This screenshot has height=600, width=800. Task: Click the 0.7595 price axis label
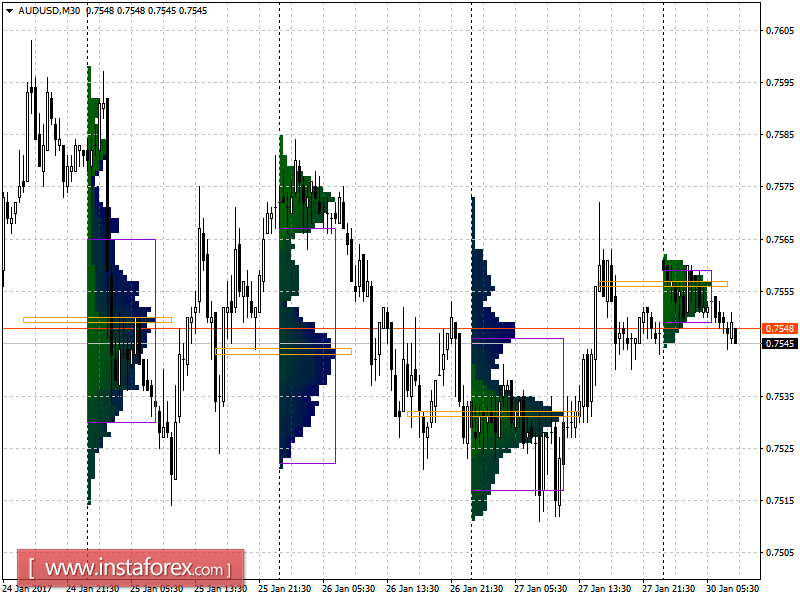[780, 83]
